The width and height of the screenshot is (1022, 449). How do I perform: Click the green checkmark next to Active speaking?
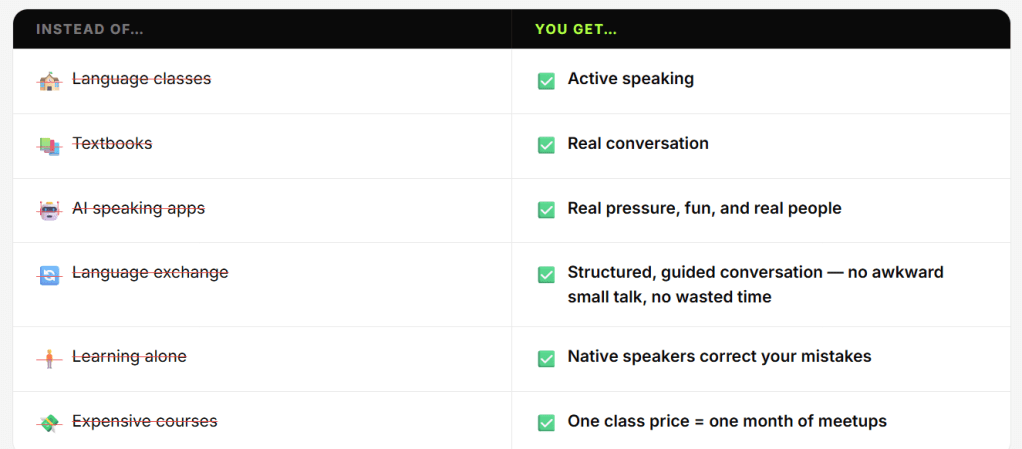pos(546,81)
